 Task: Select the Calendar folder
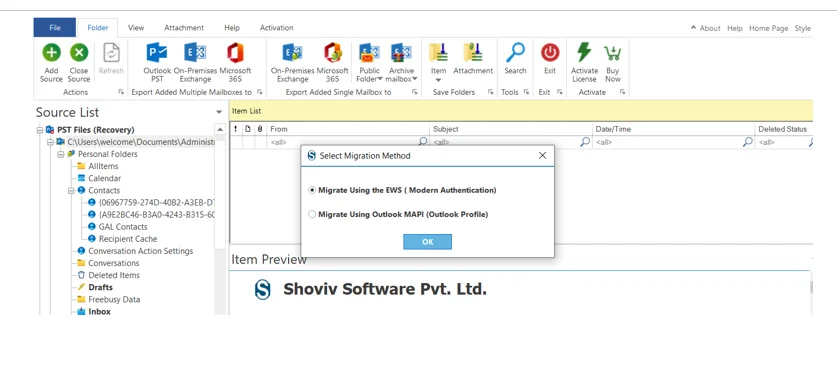click(x=104, y=178)
